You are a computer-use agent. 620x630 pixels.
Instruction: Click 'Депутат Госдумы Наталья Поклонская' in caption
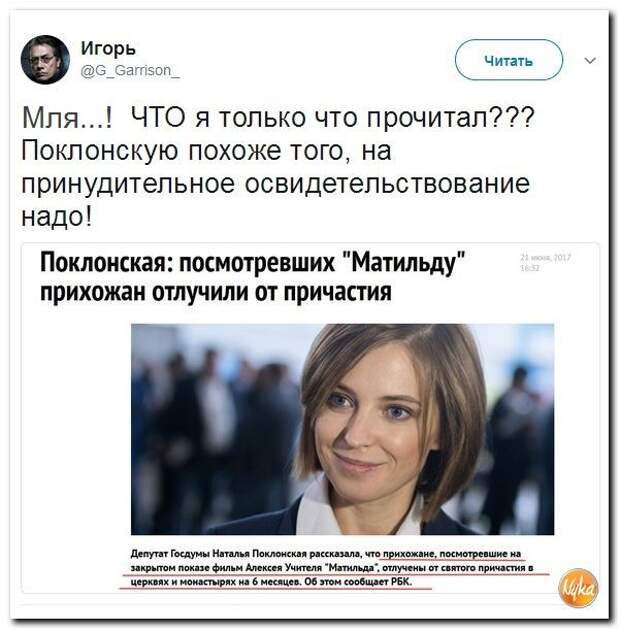(x=219, y=554)
